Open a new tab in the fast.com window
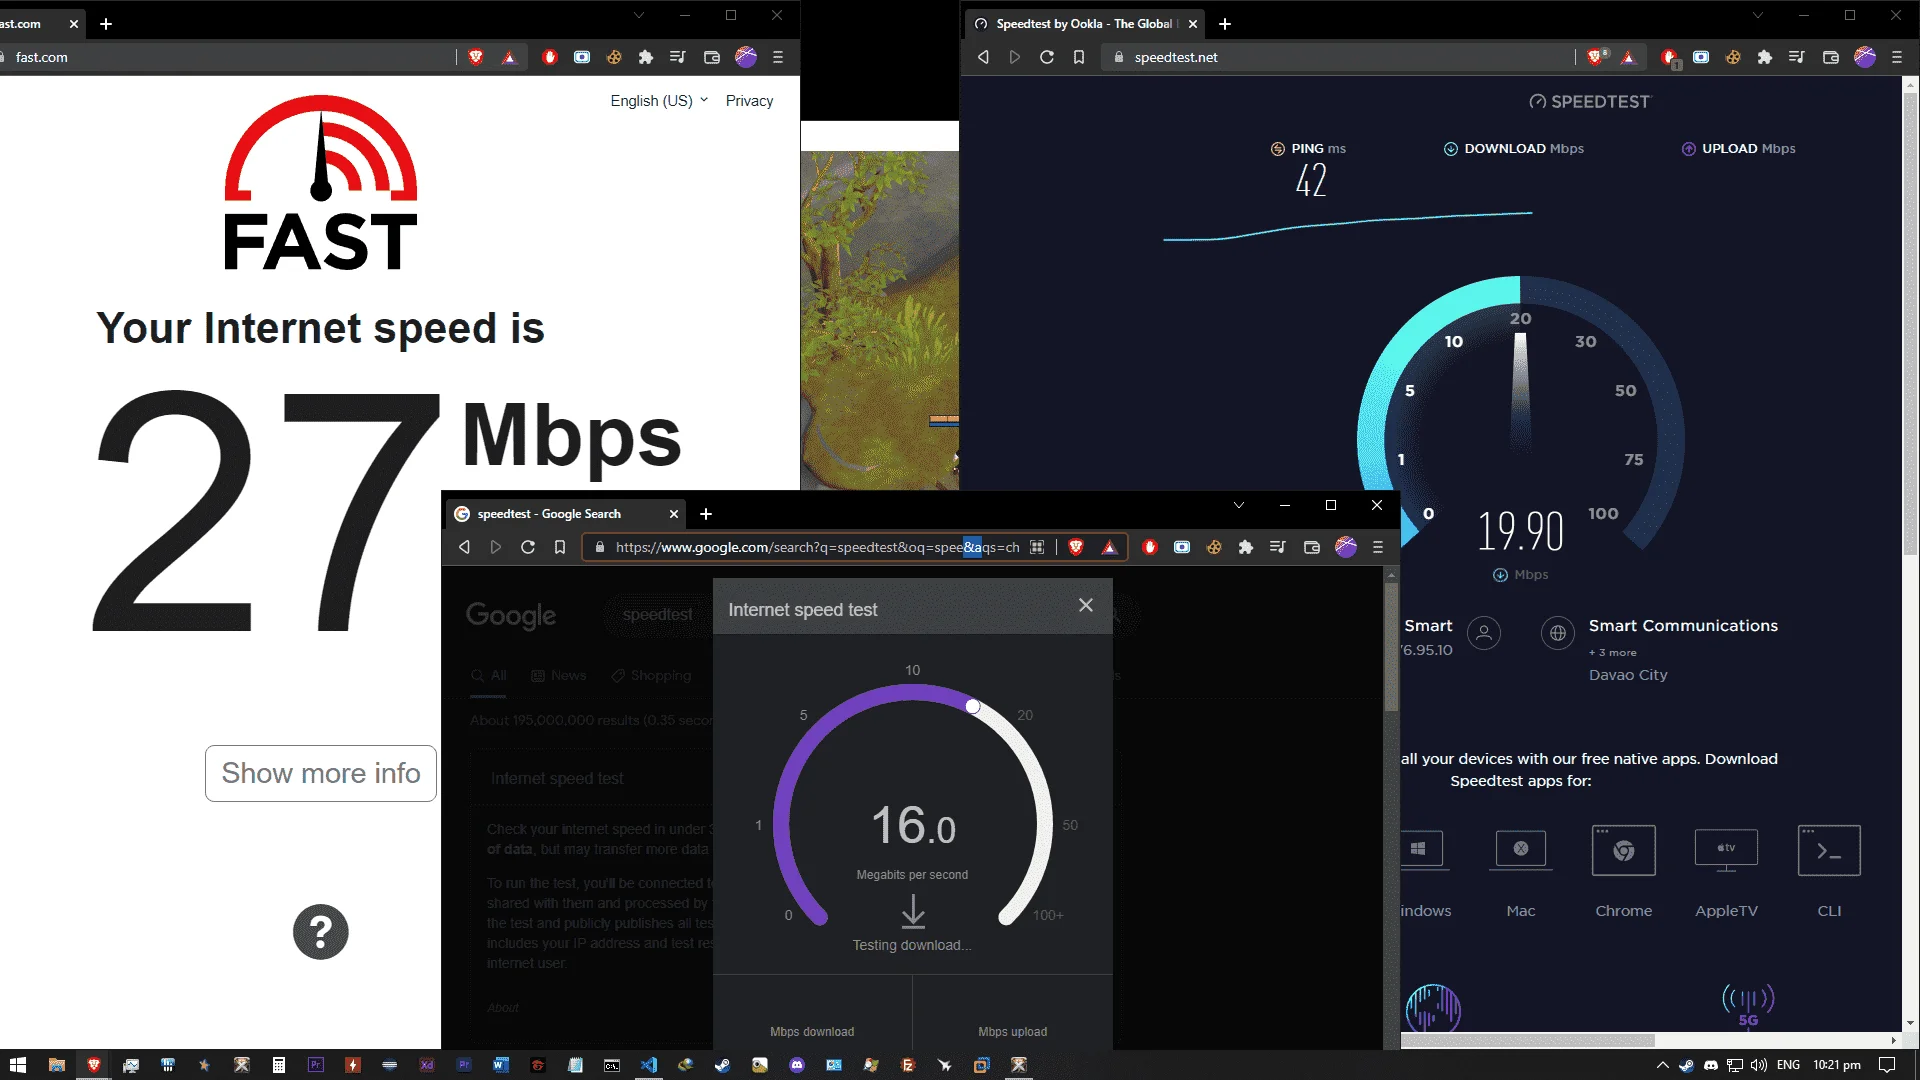The height and width of the screenshot is (1080, 1920). point(106,24)
